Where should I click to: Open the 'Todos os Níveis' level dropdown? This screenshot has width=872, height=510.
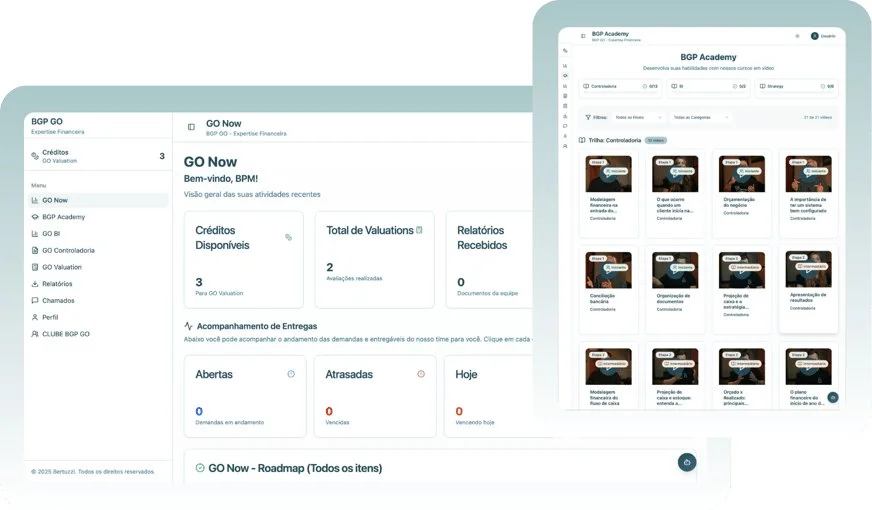[638, 117]
